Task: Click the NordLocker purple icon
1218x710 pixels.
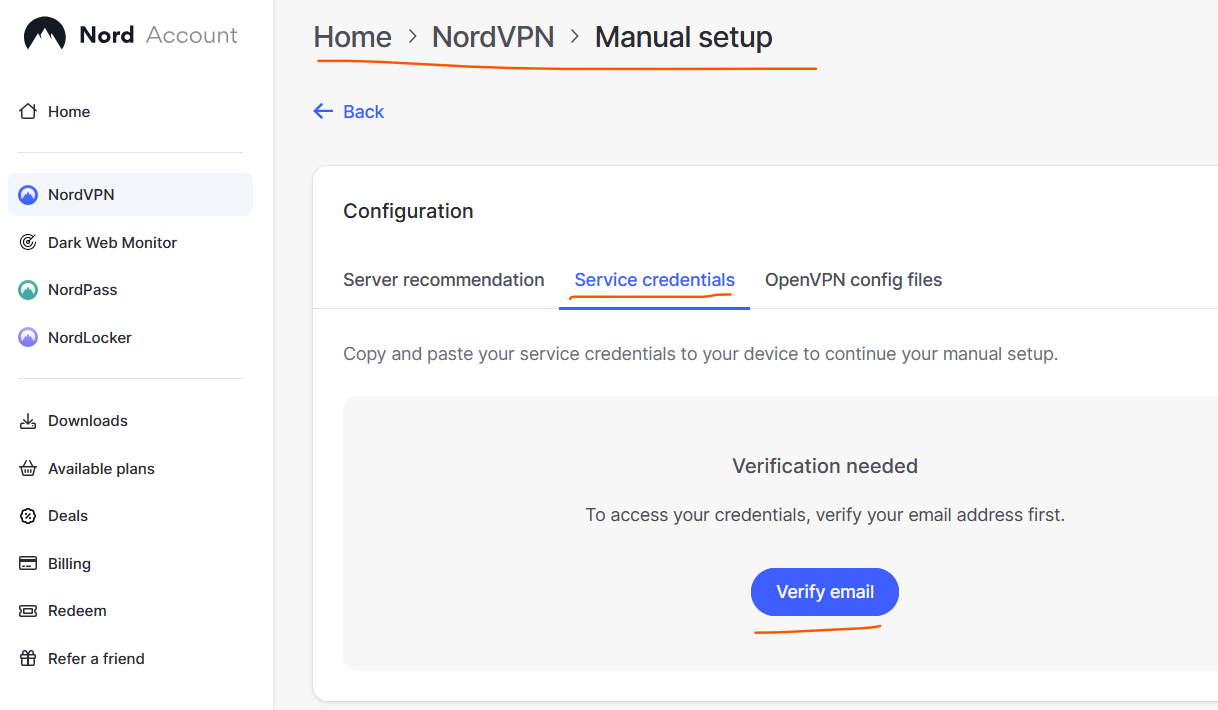Action: point(28,338)
